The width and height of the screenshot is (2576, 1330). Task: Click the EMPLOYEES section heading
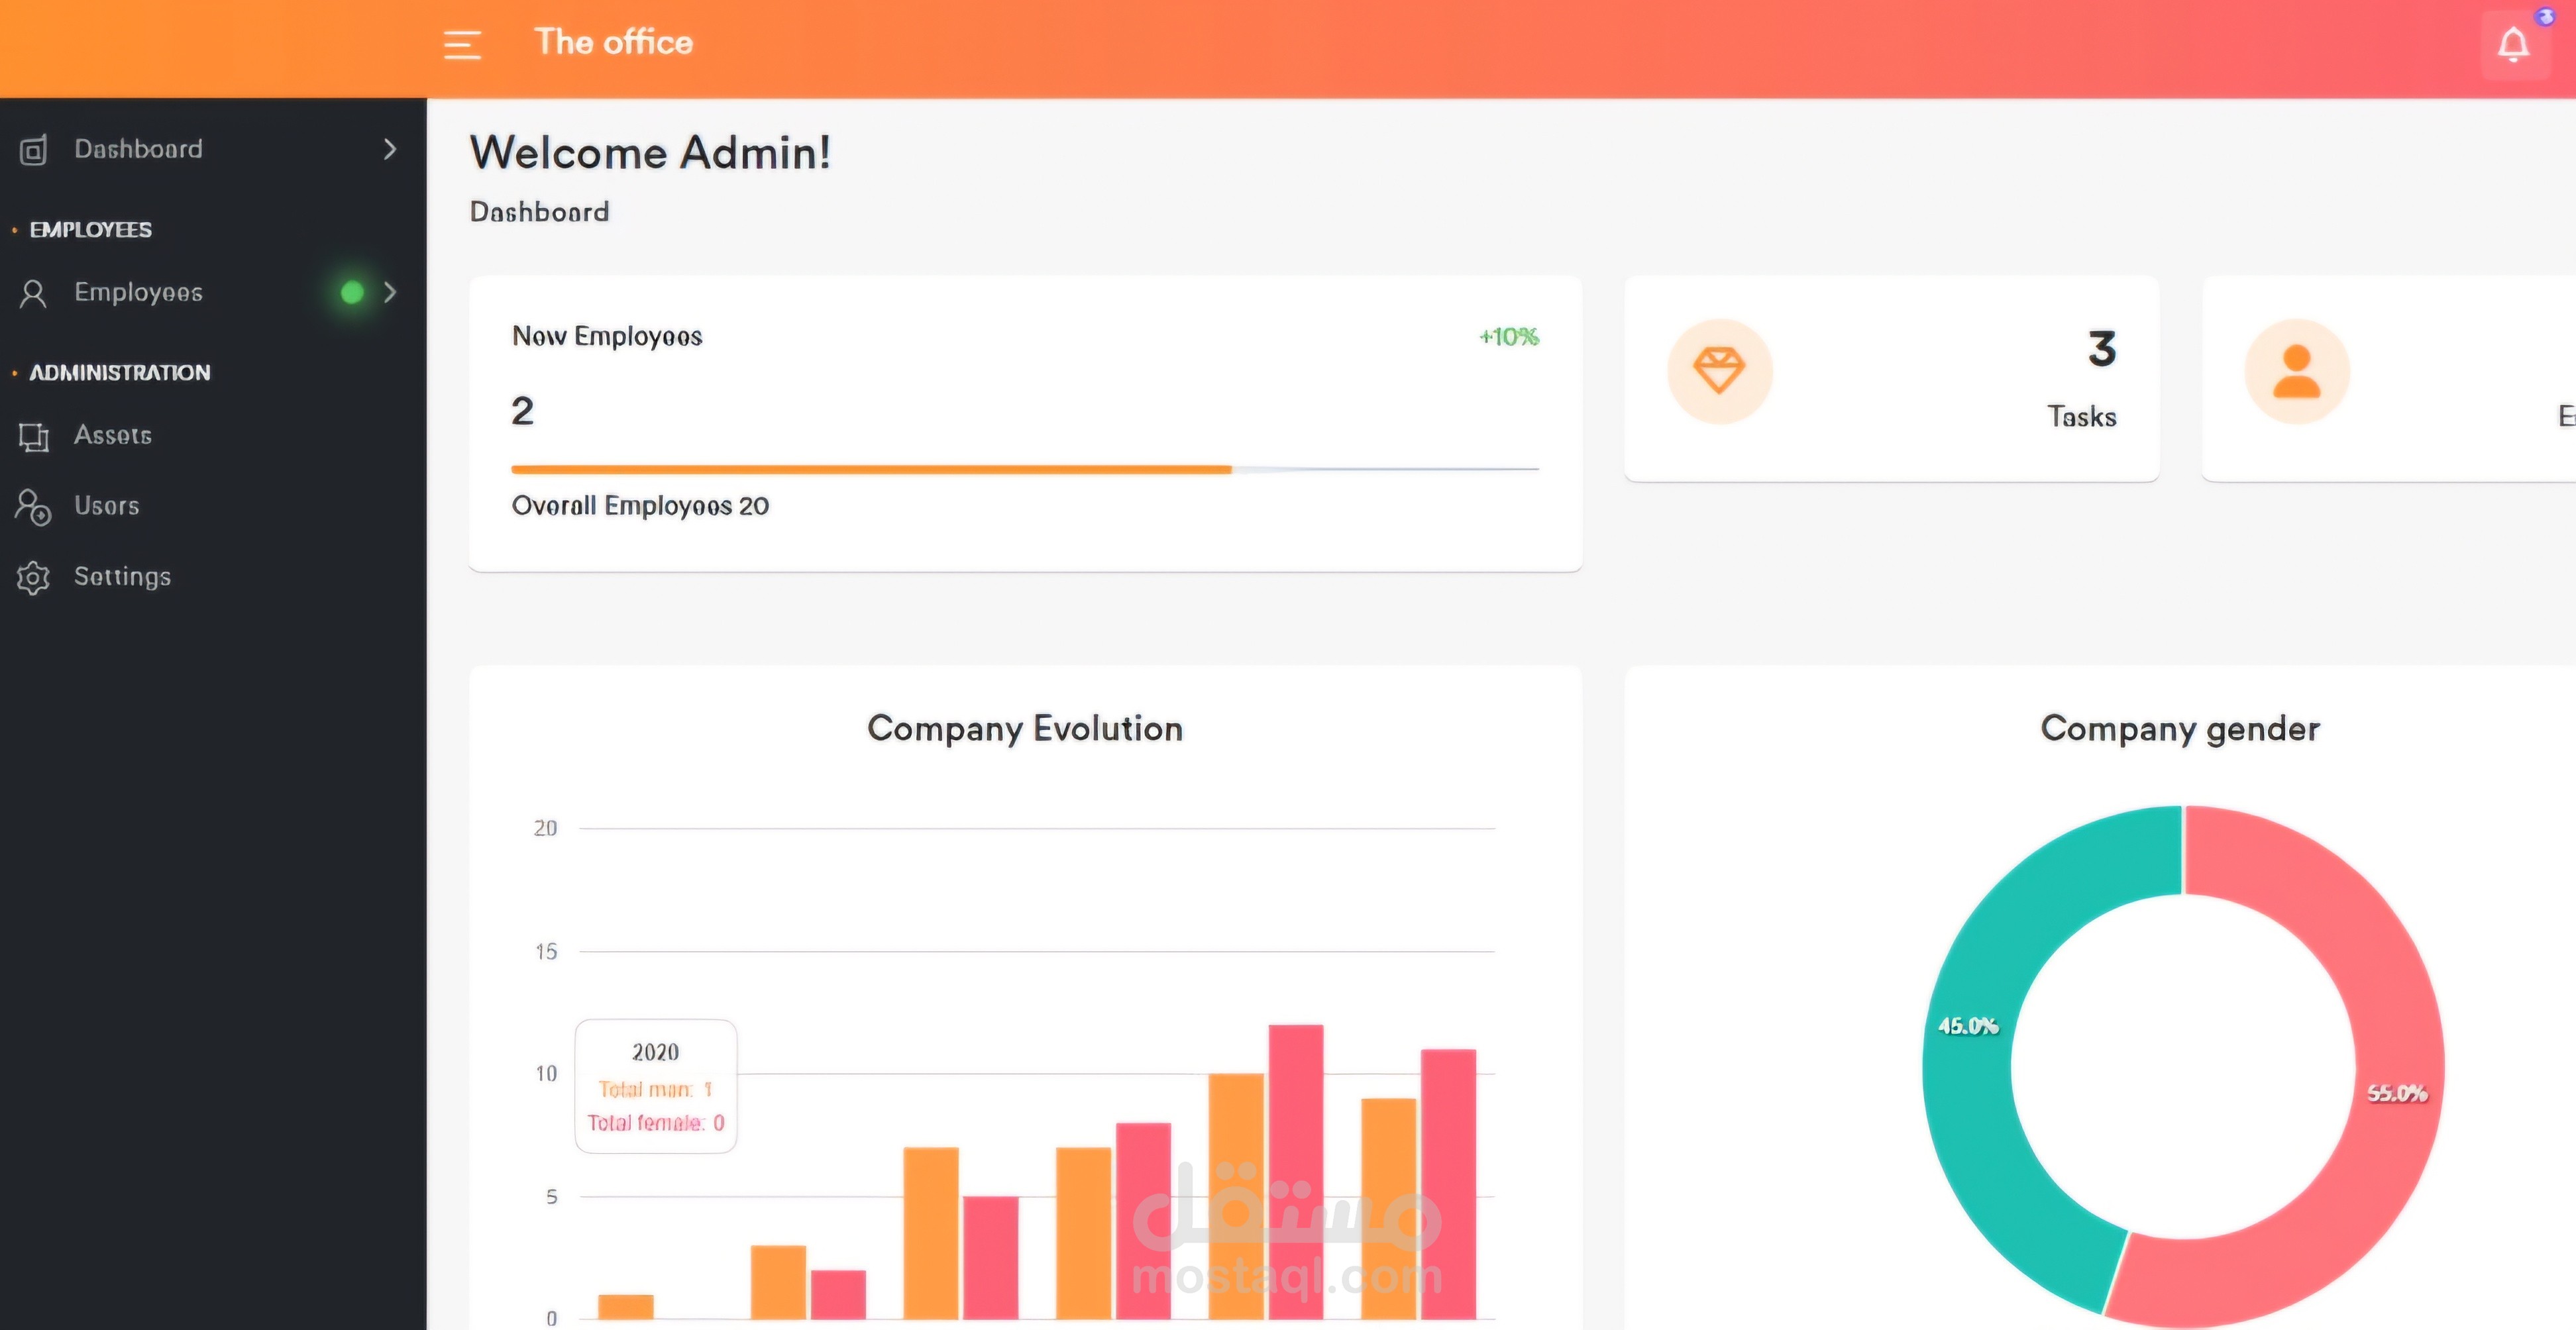click(91, 230)
